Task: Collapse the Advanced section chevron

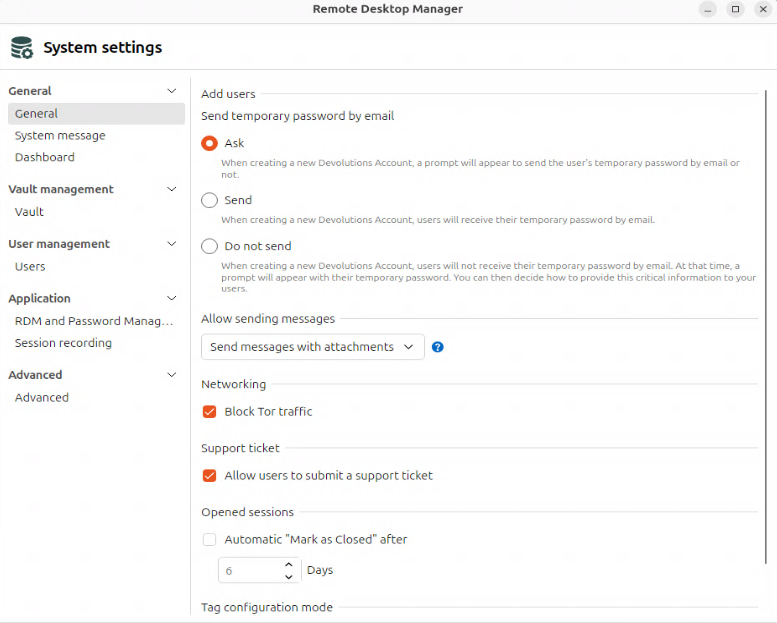Action: point(171,375)
